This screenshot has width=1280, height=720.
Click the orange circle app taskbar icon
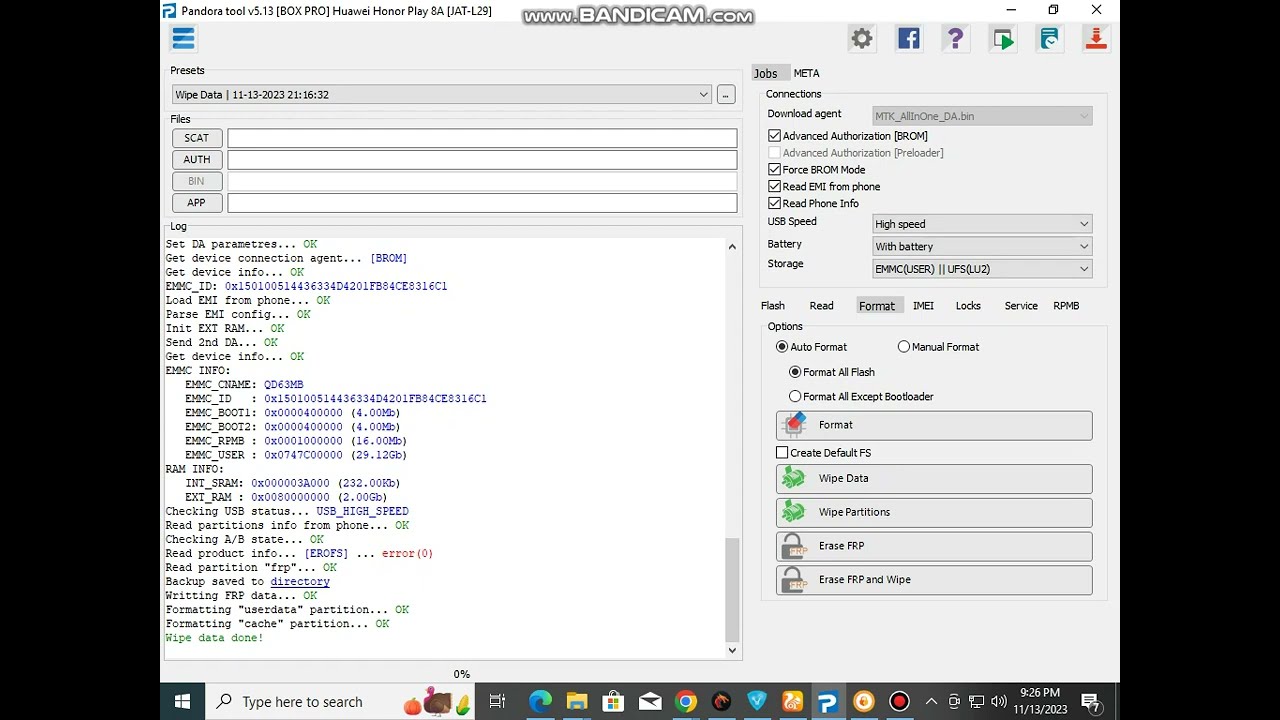click(x=863, y=702)
